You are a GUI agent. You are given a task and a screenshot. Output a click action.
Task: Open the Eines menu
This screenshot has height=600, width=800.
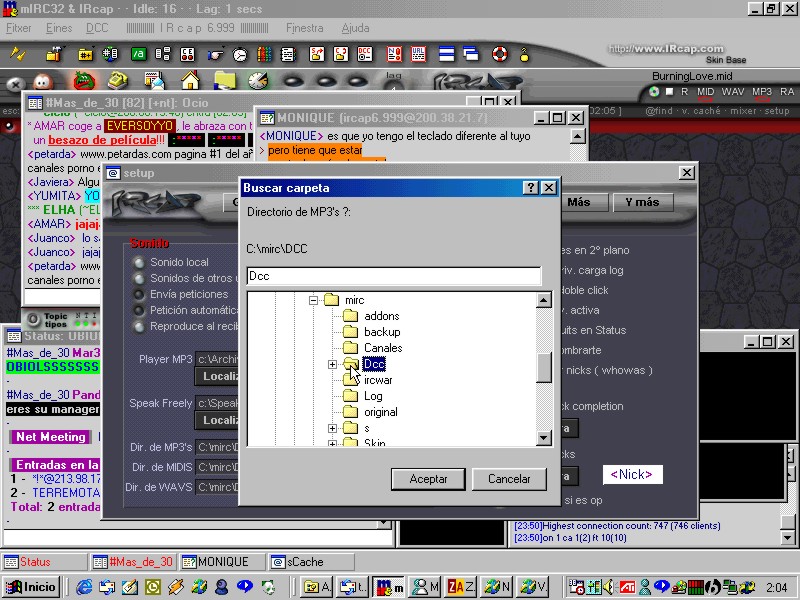pyautogui.click(x=59, y=28)
